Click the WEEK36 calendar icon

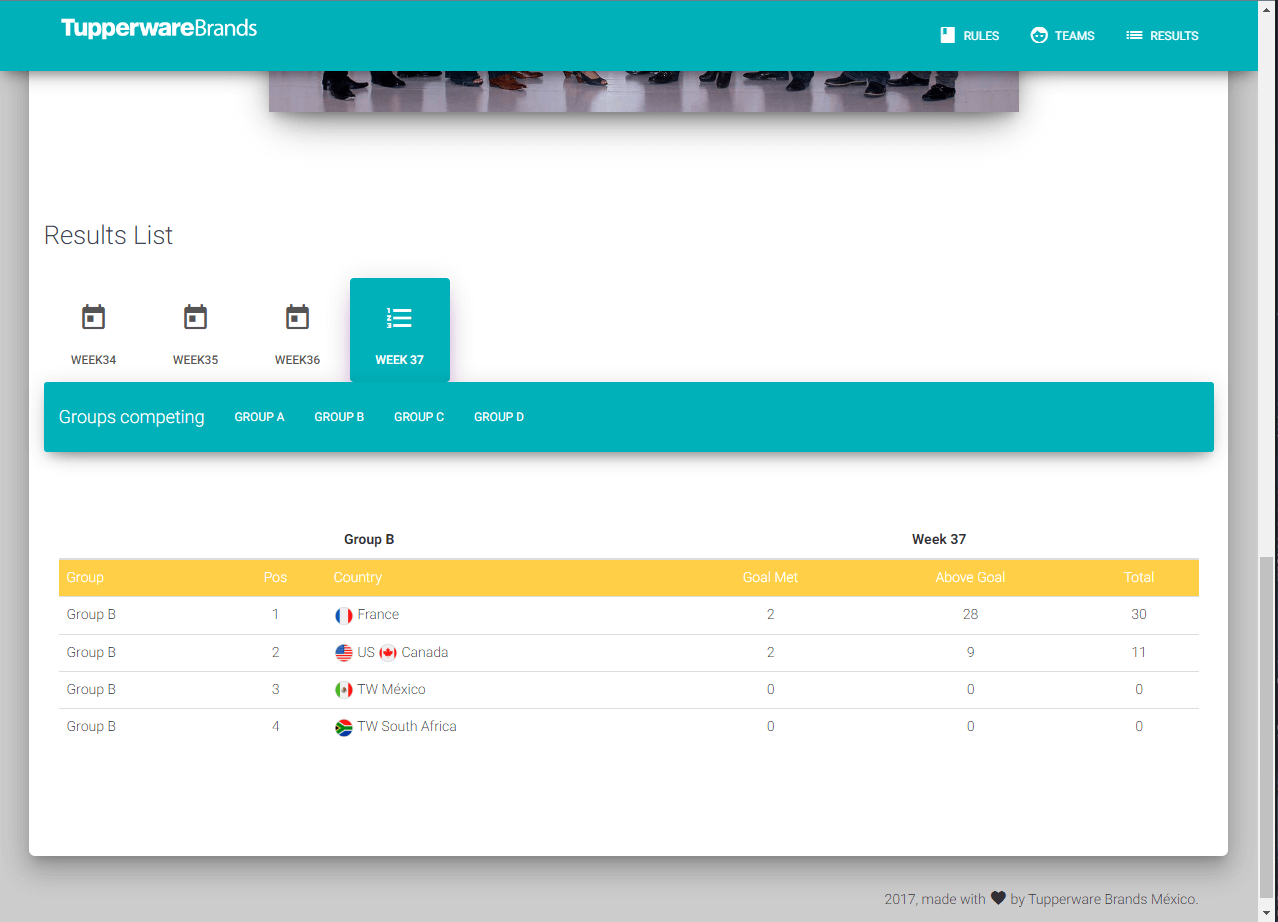[x=298, y=317]
